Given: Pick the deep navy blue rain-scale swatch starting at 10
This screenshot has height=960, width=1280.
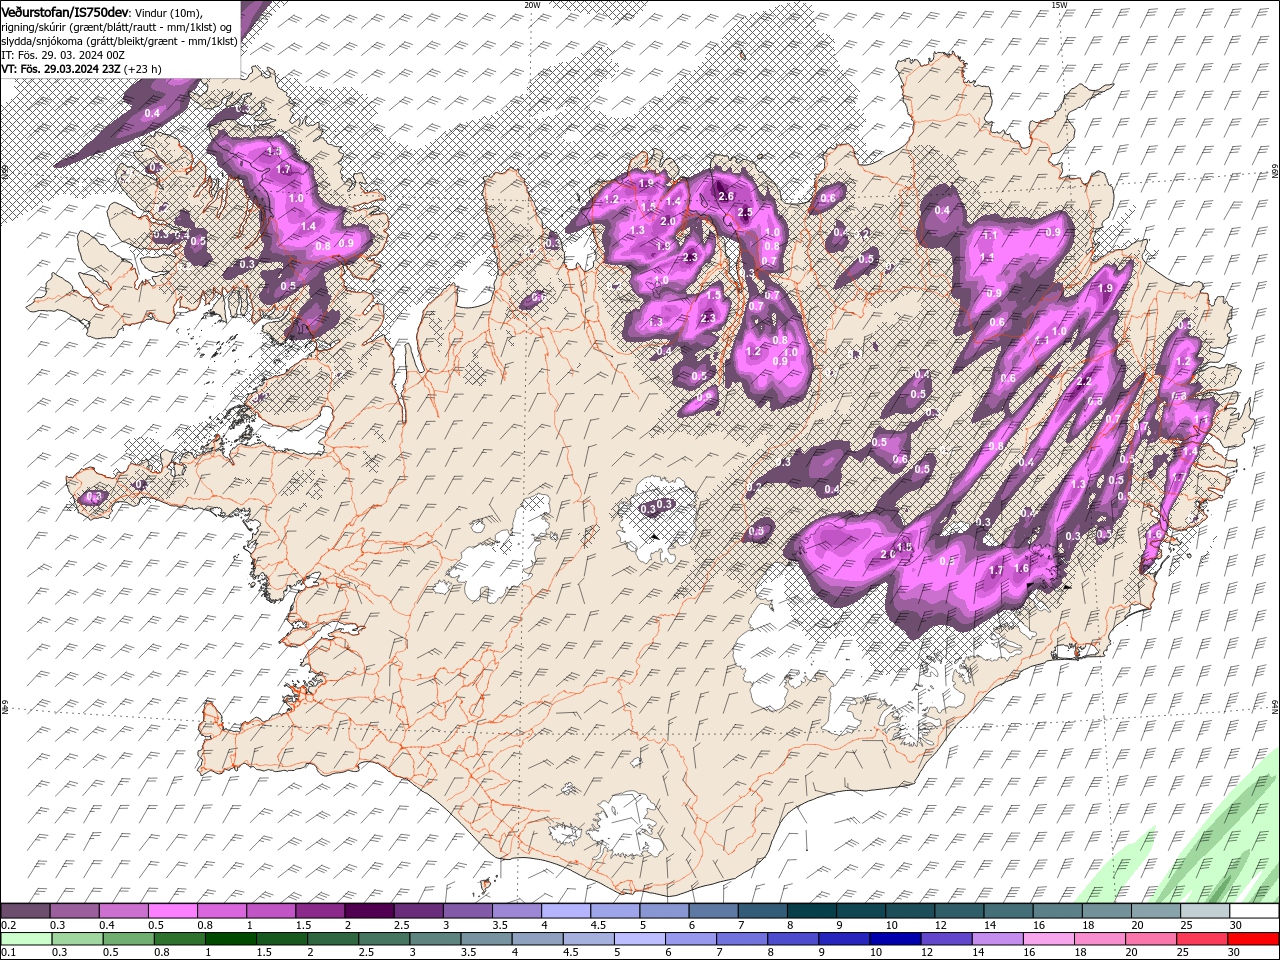Looking at the screenshot, I should click(x=894, y=939).
